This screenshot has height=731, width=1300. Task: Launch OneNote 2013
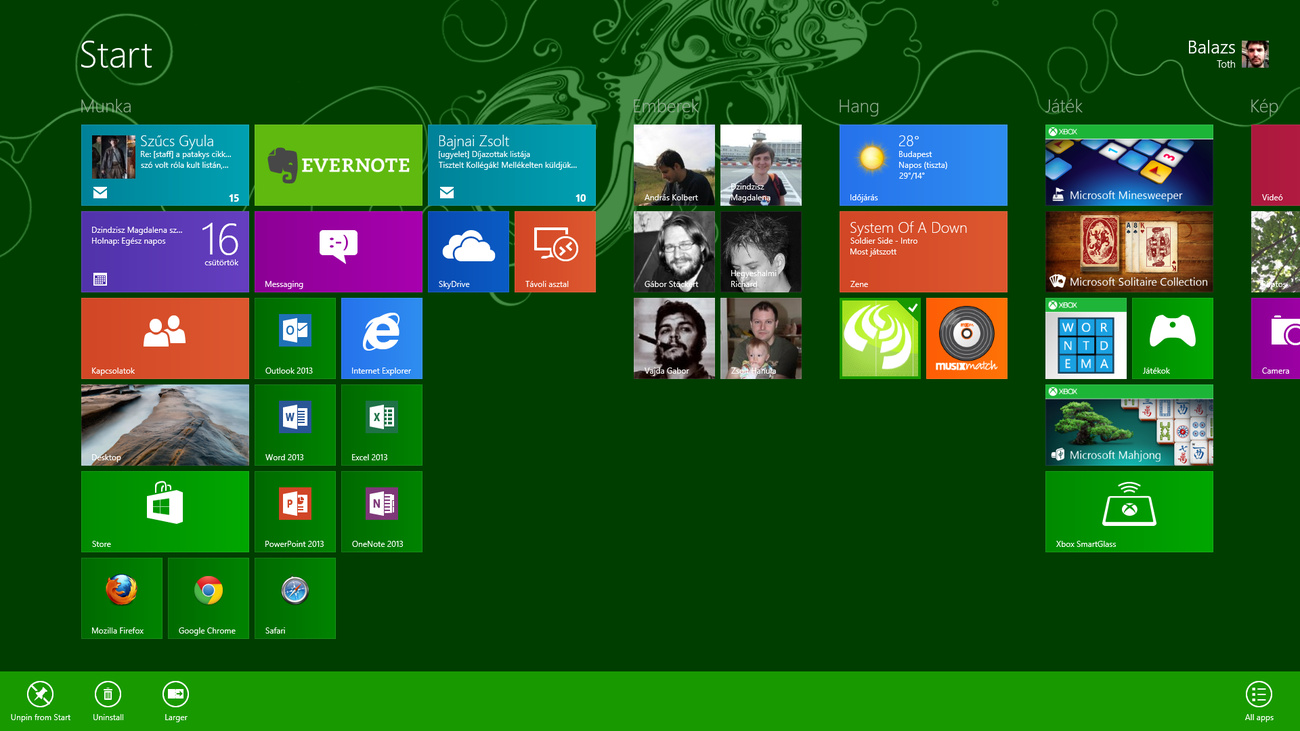tap(381, 512)
